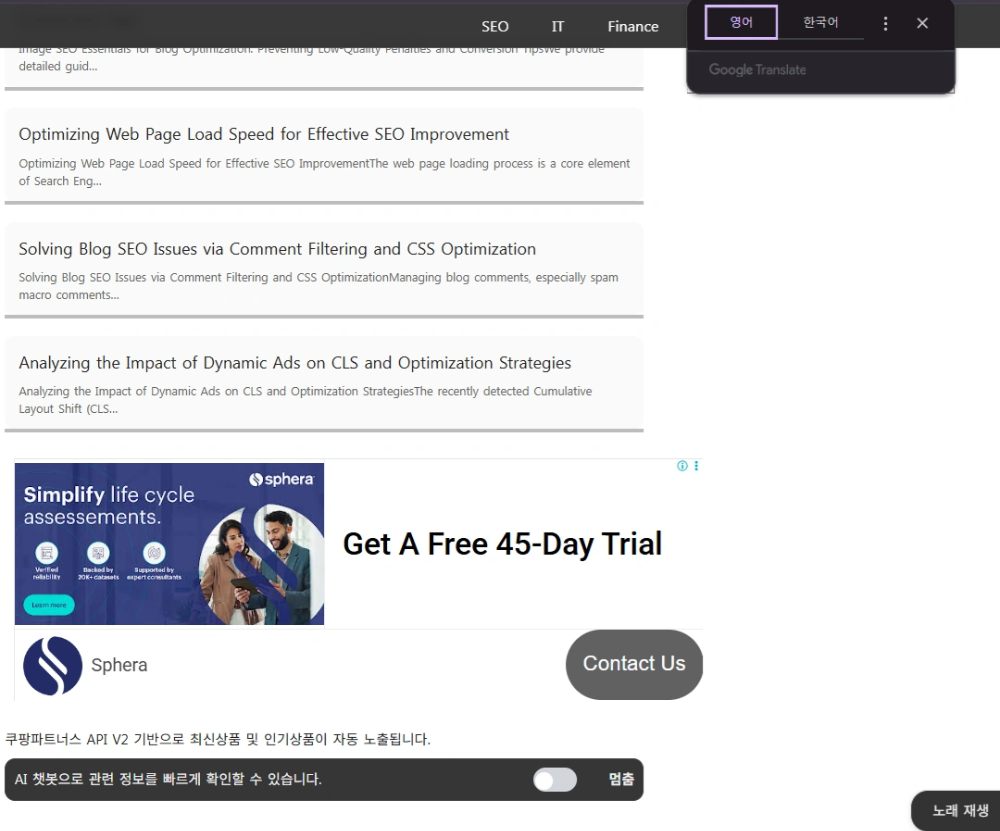Viewport: 1000px width, 831px height.
Task: Click the Contact Us button
Action: 634,664
